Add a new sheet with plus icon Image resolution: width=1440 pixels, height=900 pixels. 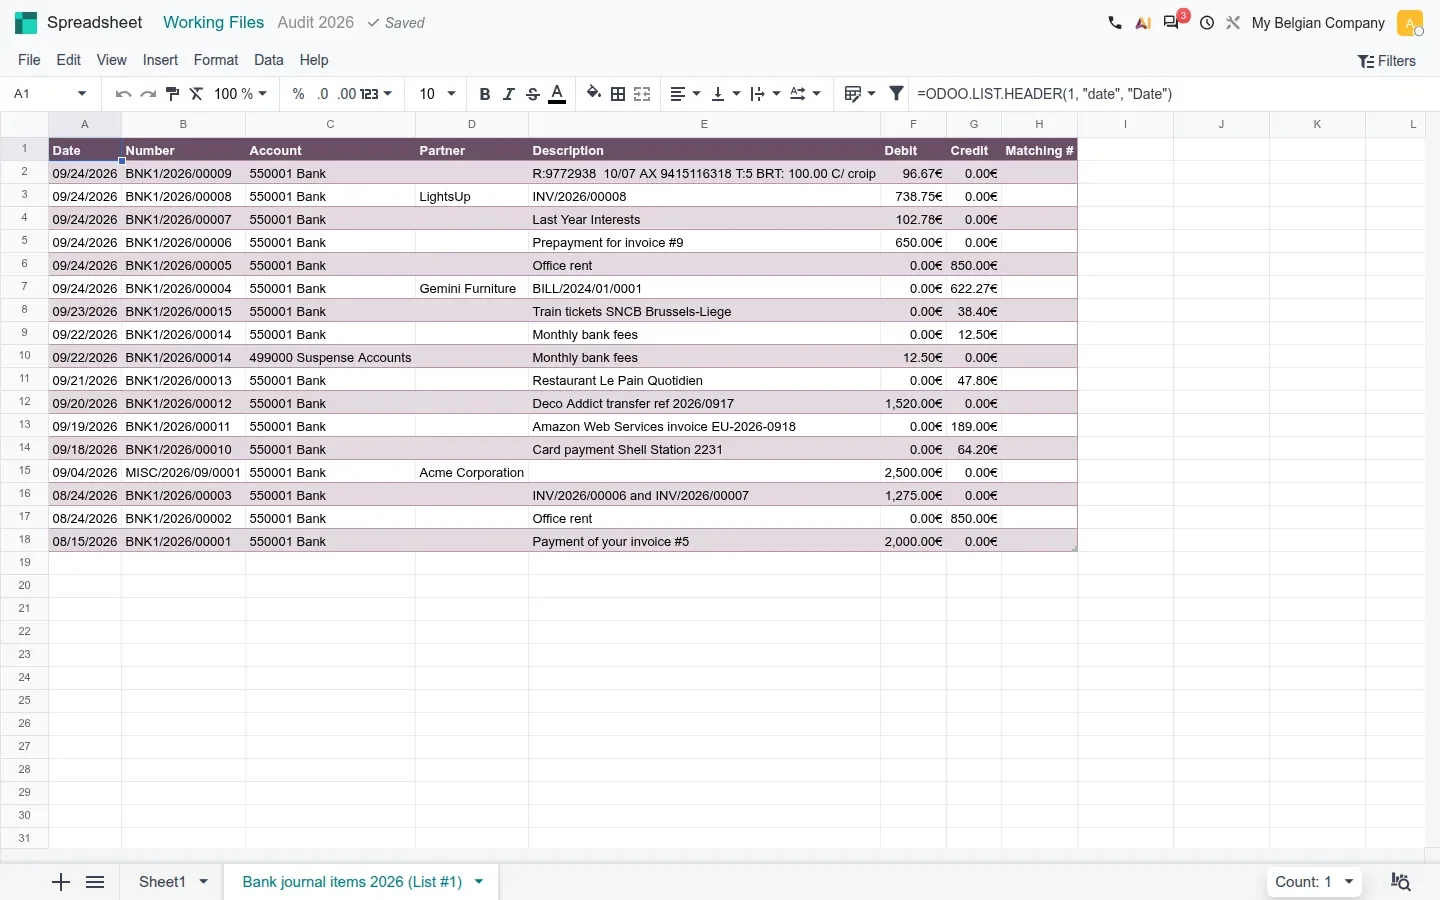tap(61, 882)
